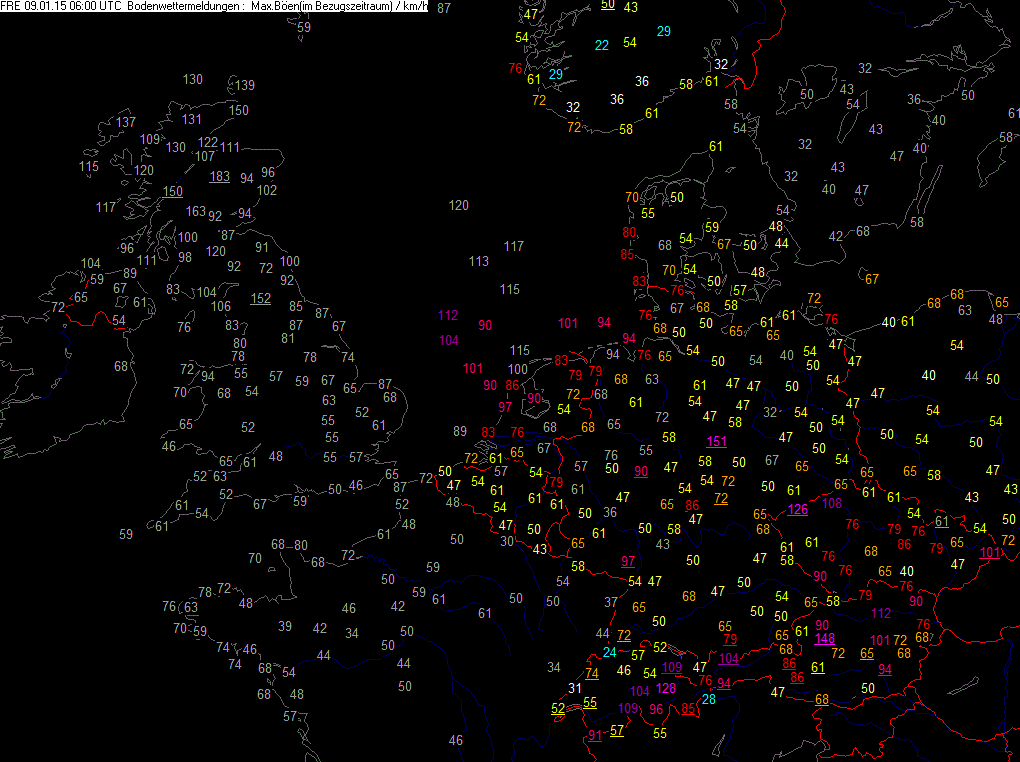Click the underlined 183 gust value in Scotland
The height and width of the screenshot is (762, 1020).
(219, 176)
